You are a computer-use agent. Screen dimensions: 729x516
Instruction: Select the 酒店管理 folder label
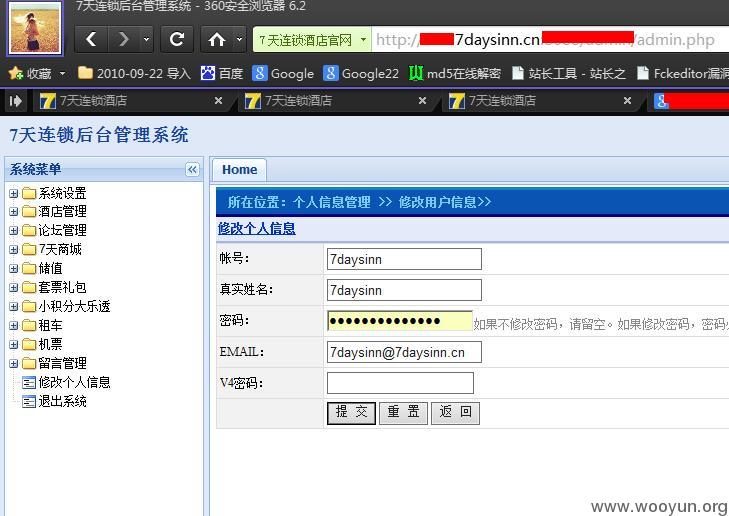(x=62, y=212)
